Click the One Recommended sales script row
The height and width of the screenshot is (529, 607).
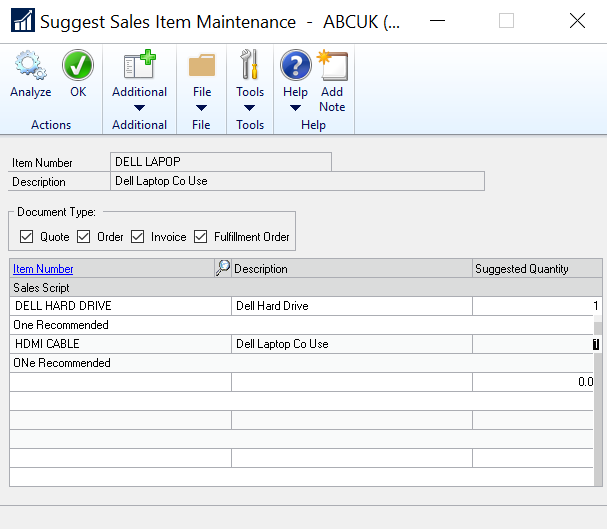click(302, 325)
